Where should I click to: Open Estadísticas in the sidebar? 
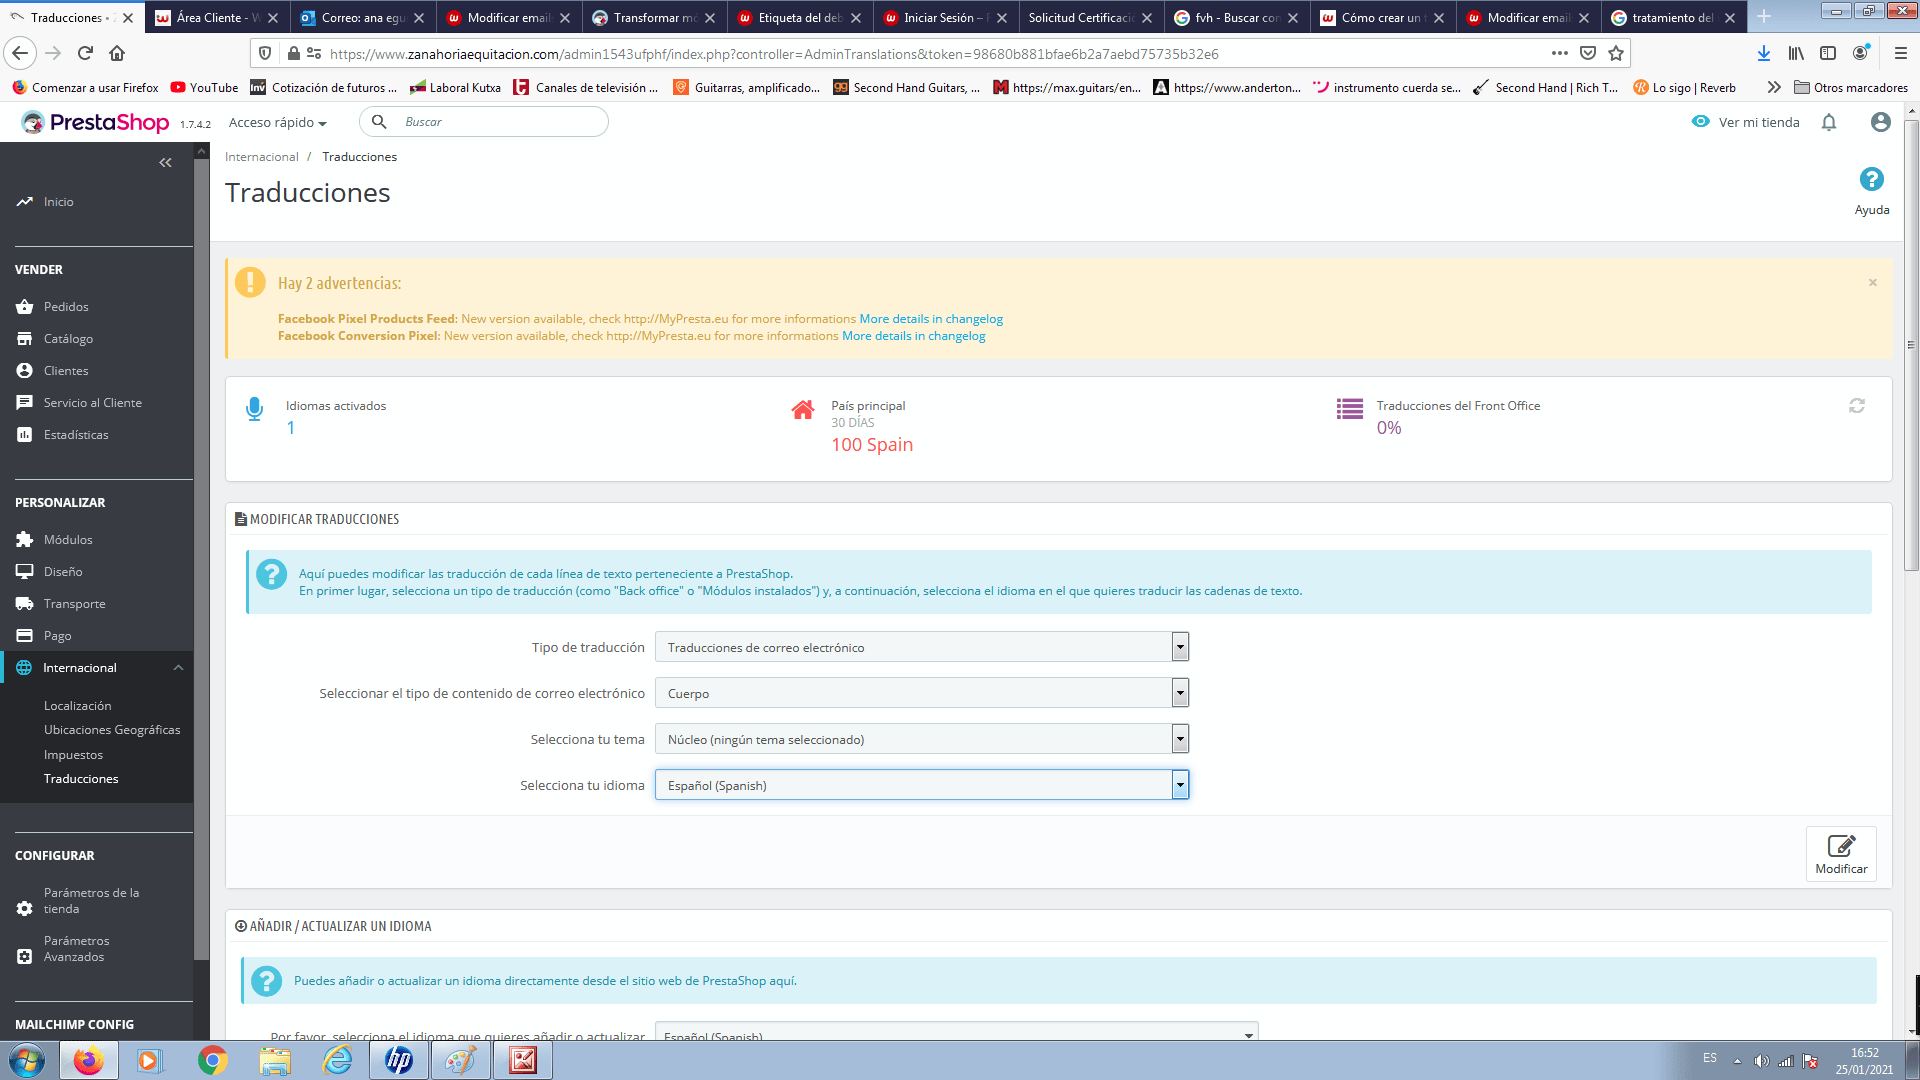76,434
